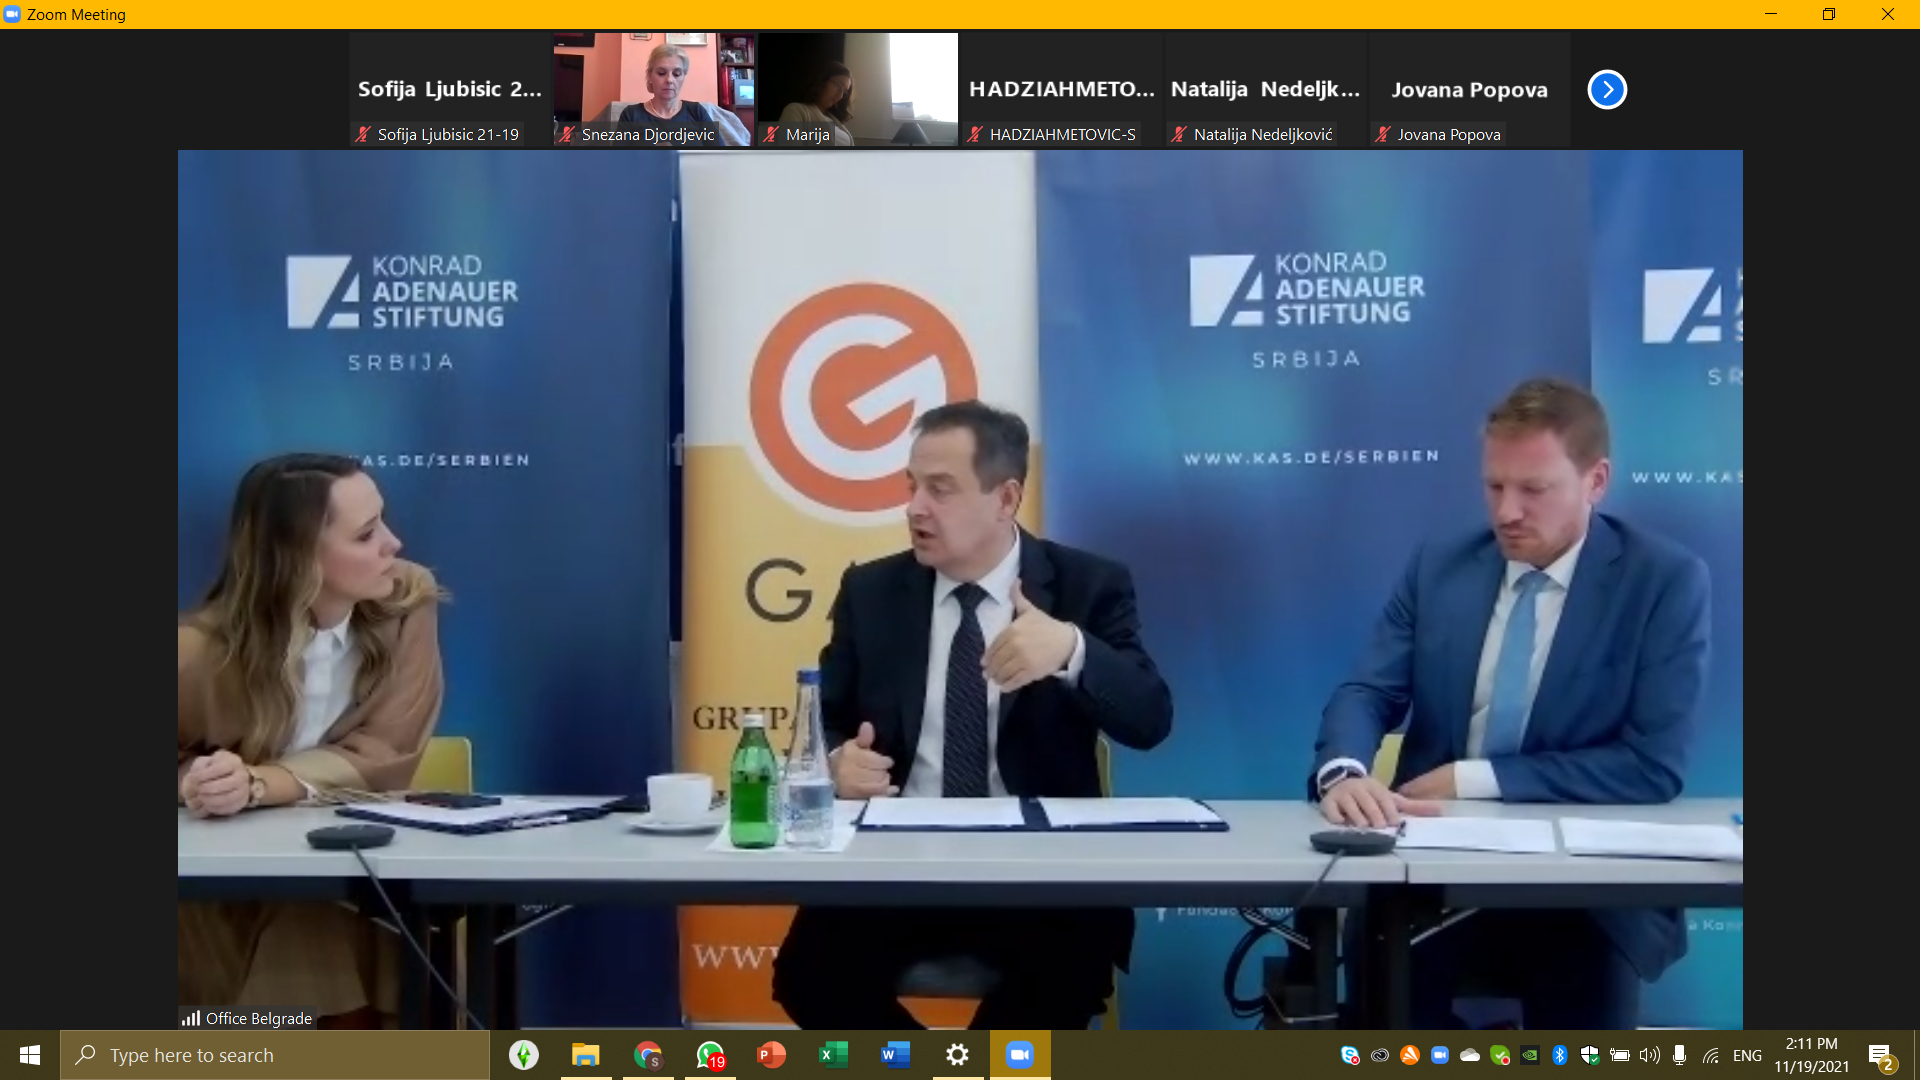1920x1080 pixels.
Task: Click the Bluetooth tray icon
Action: tap(1560, 1055)
